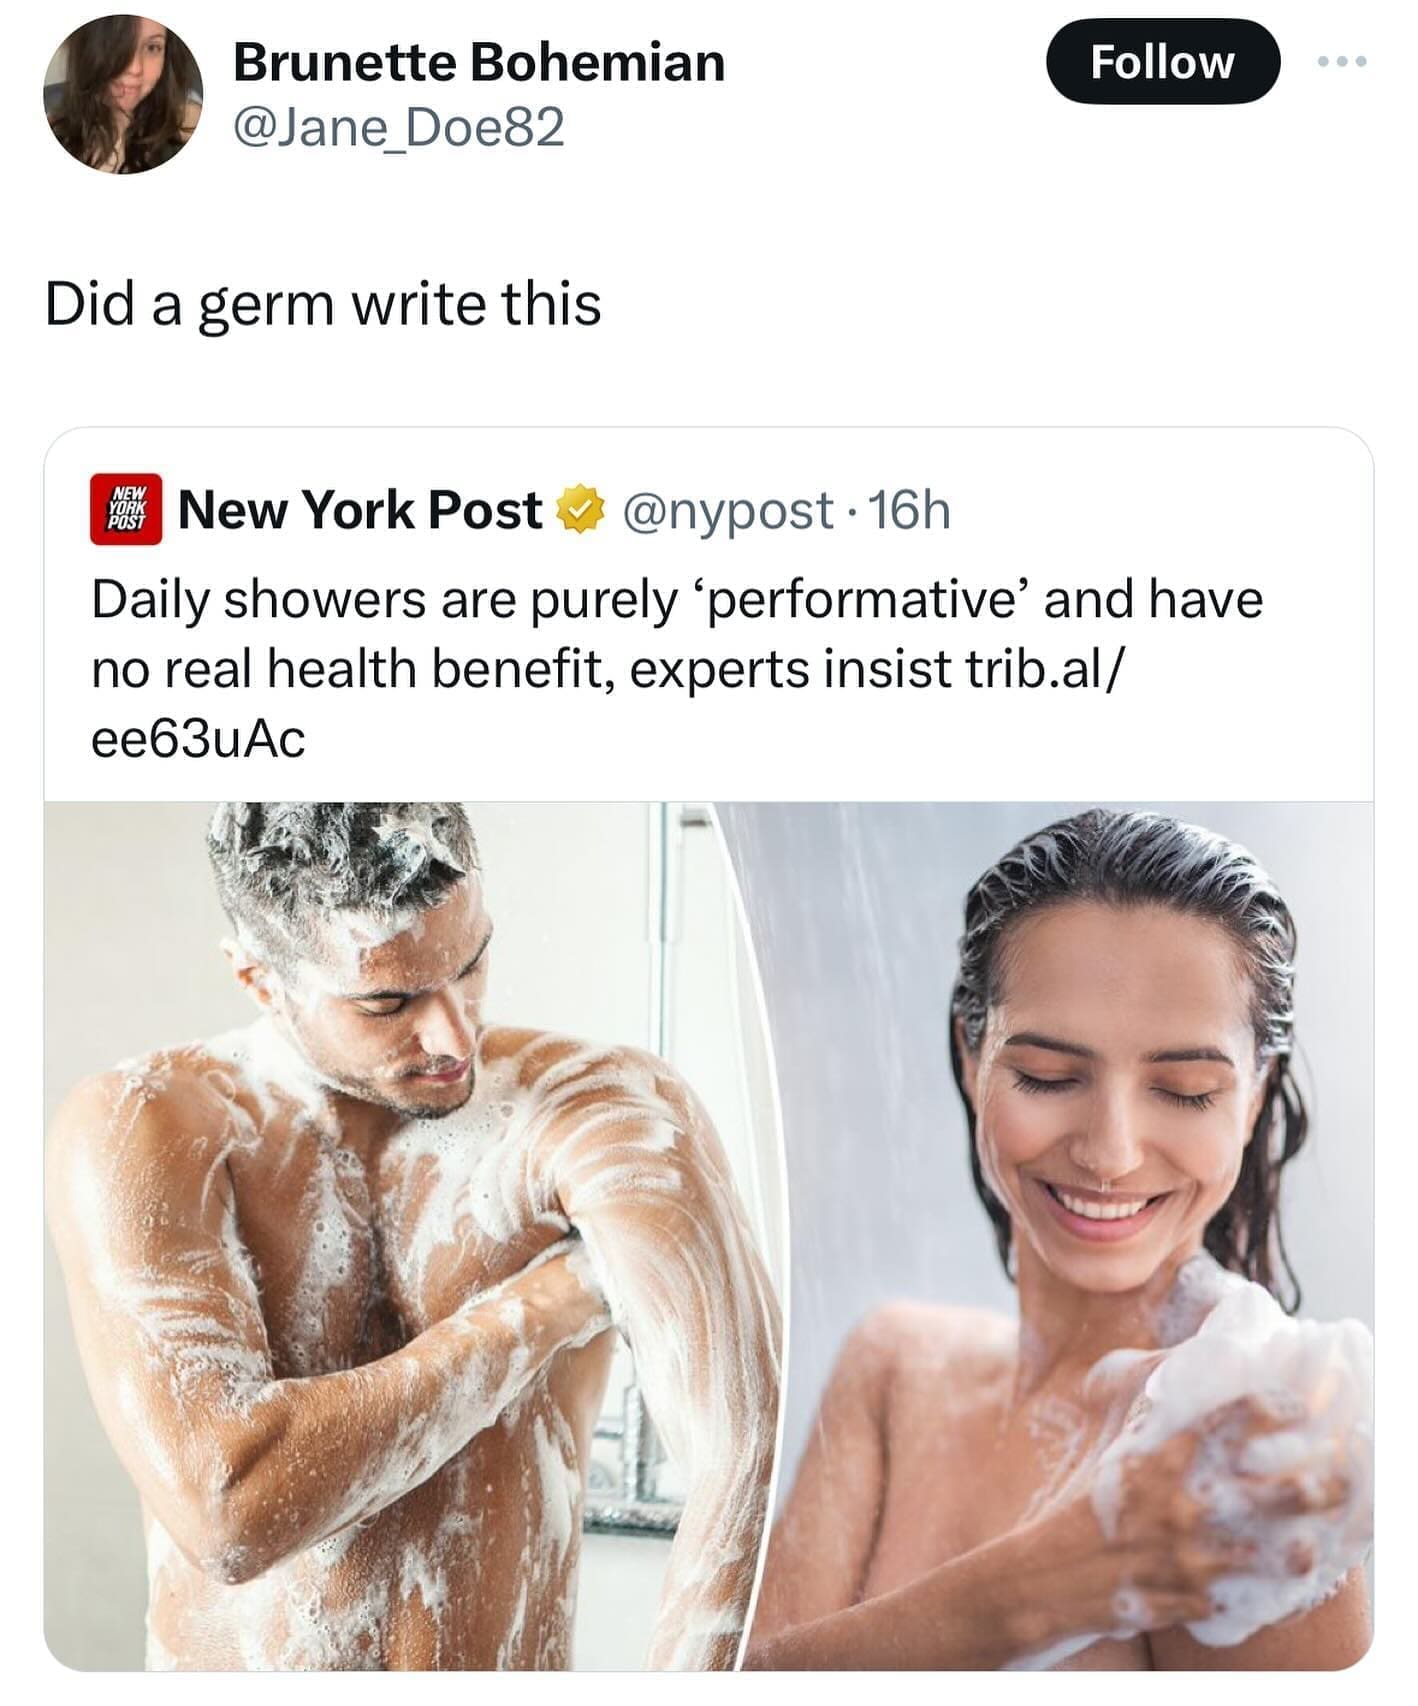This screenshot has width=1418, height=1706.
Task: Open the Brunette Bohemian display name
Action: pyautogui.click(x=479, y=62)
